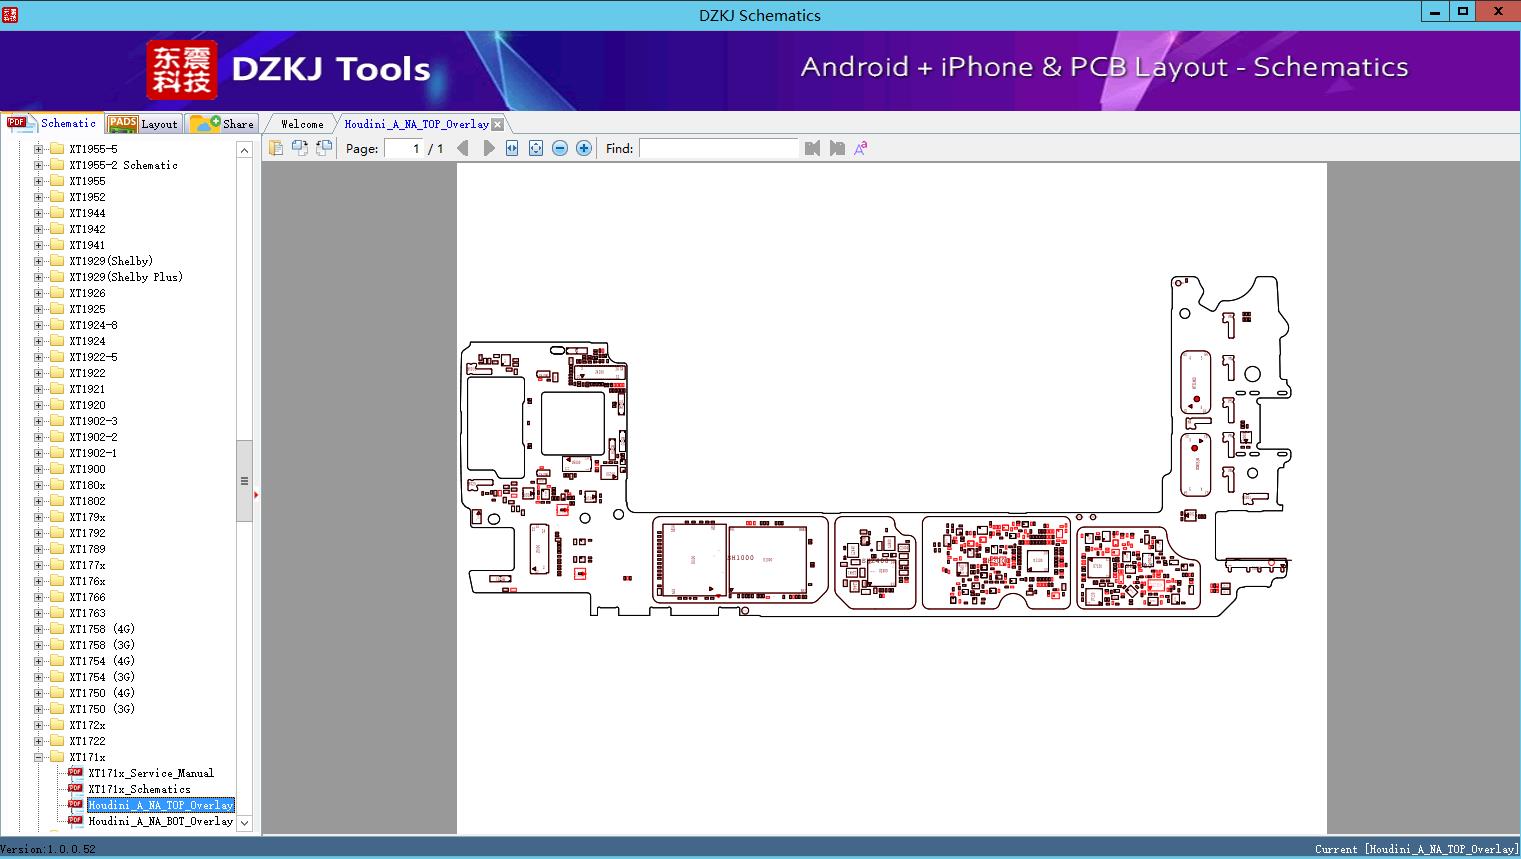Viewport: 1521px width, 859px height.
Task: Go to next page arrow
Action: (x=488, y=148)
